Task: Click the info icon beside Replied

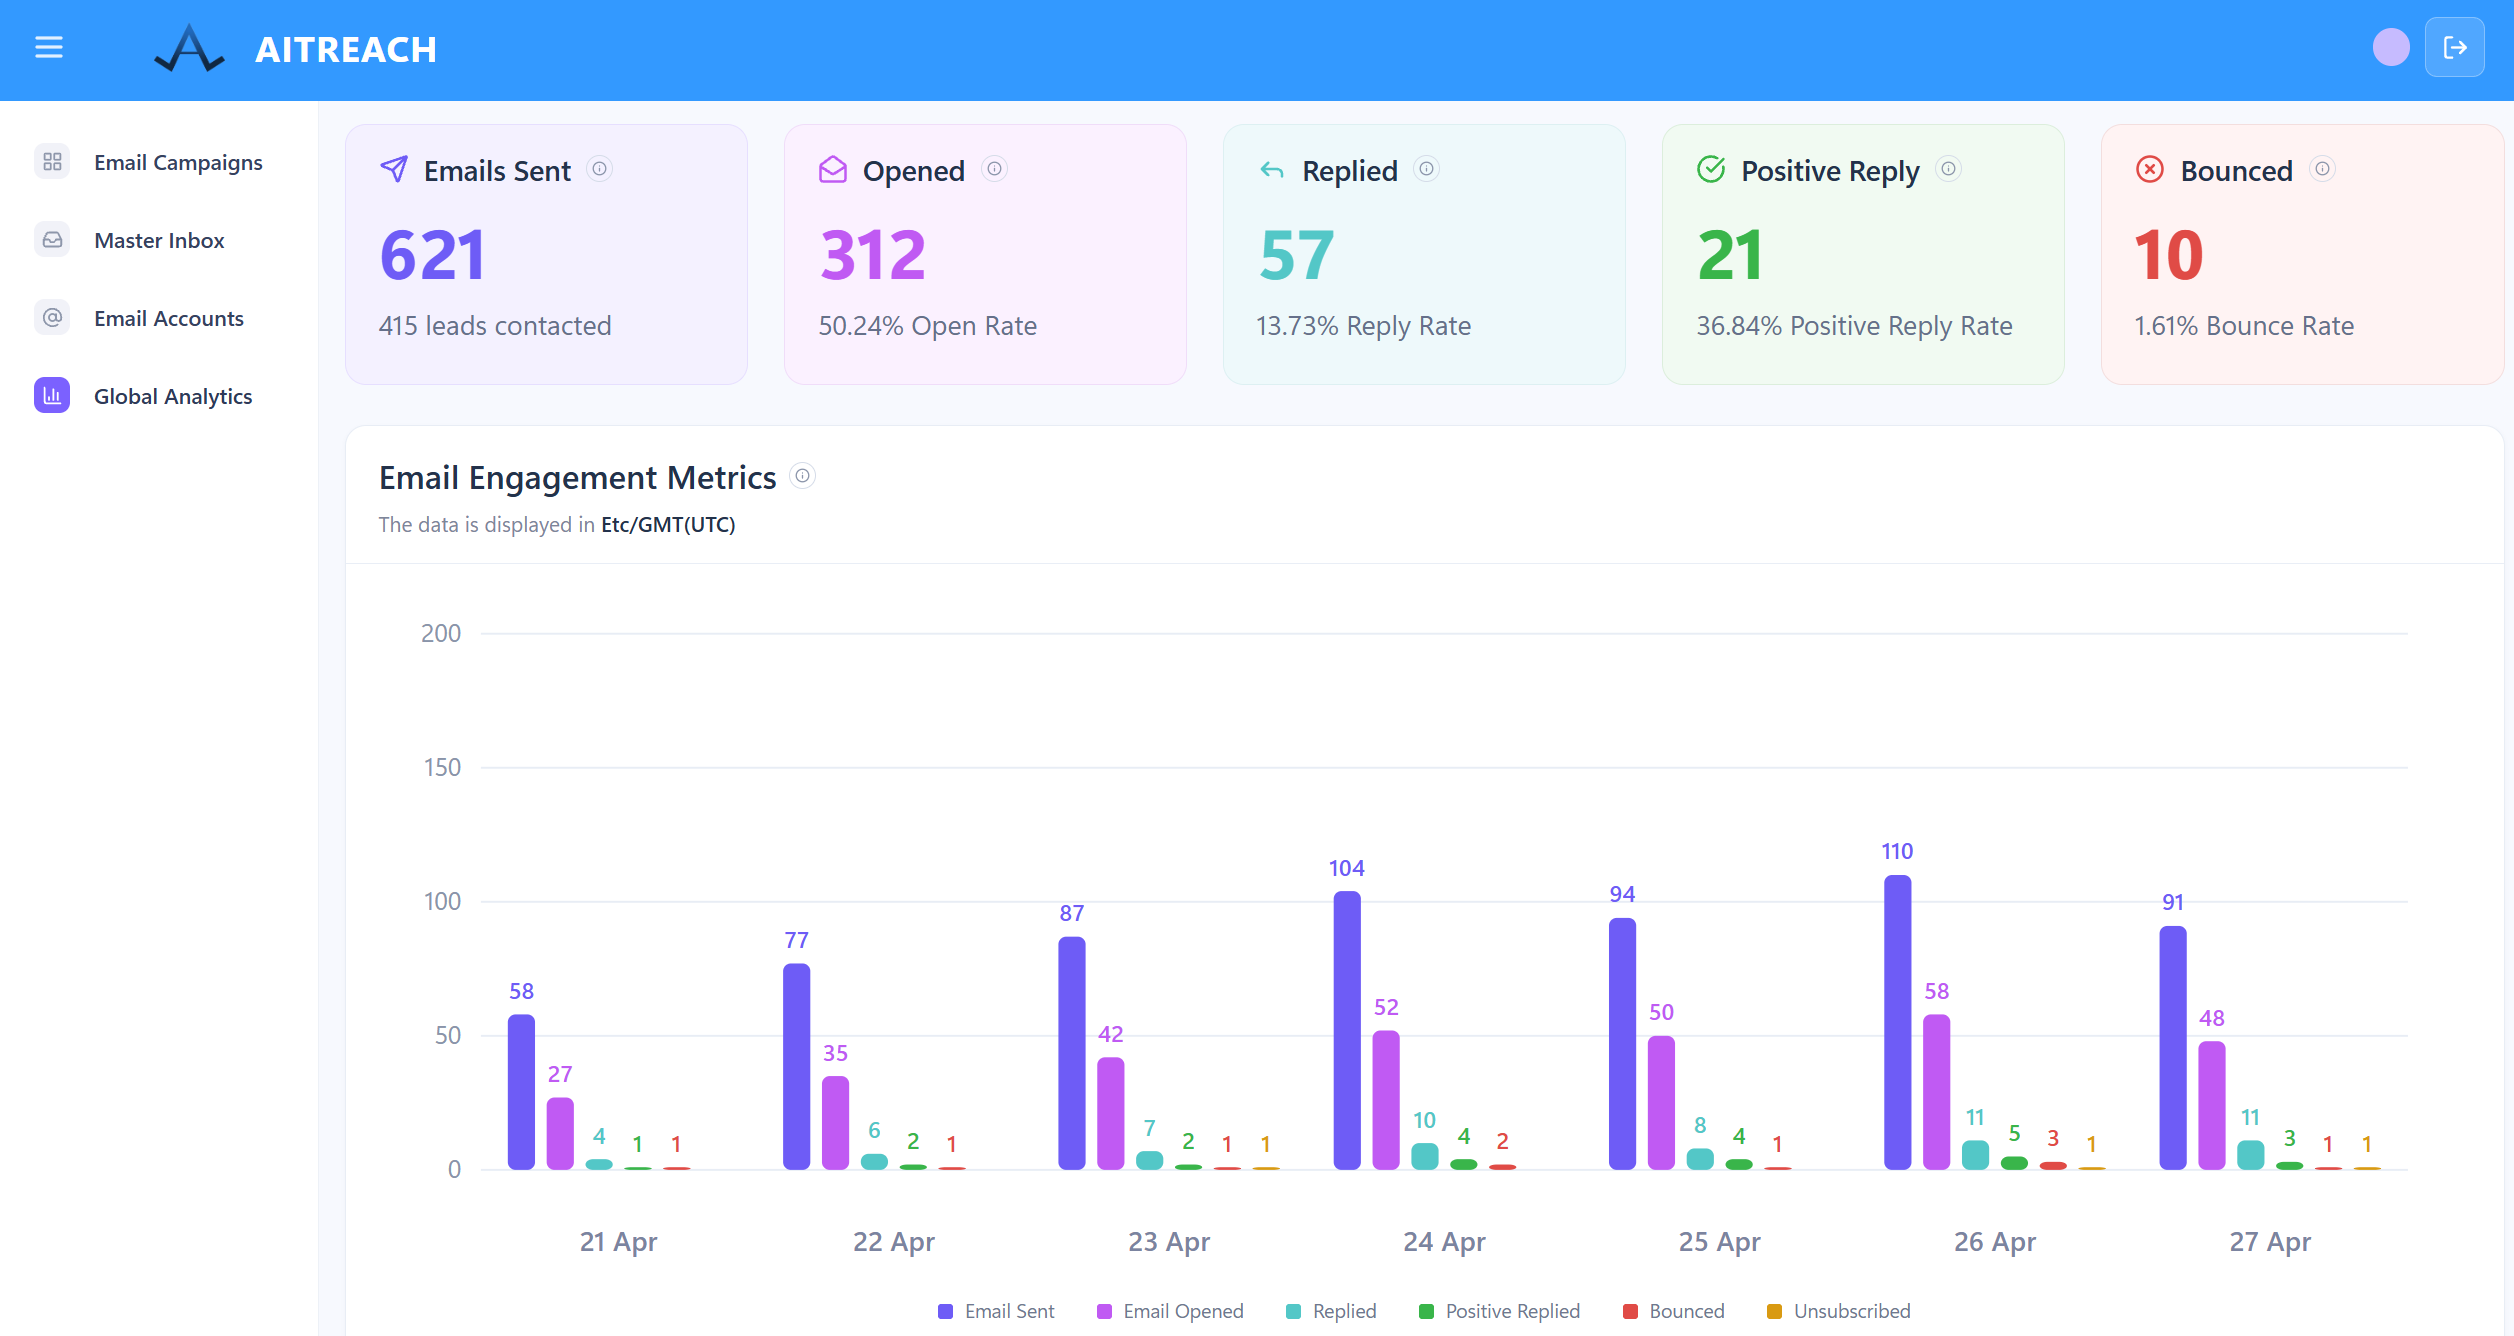Action: point(1427,169)
